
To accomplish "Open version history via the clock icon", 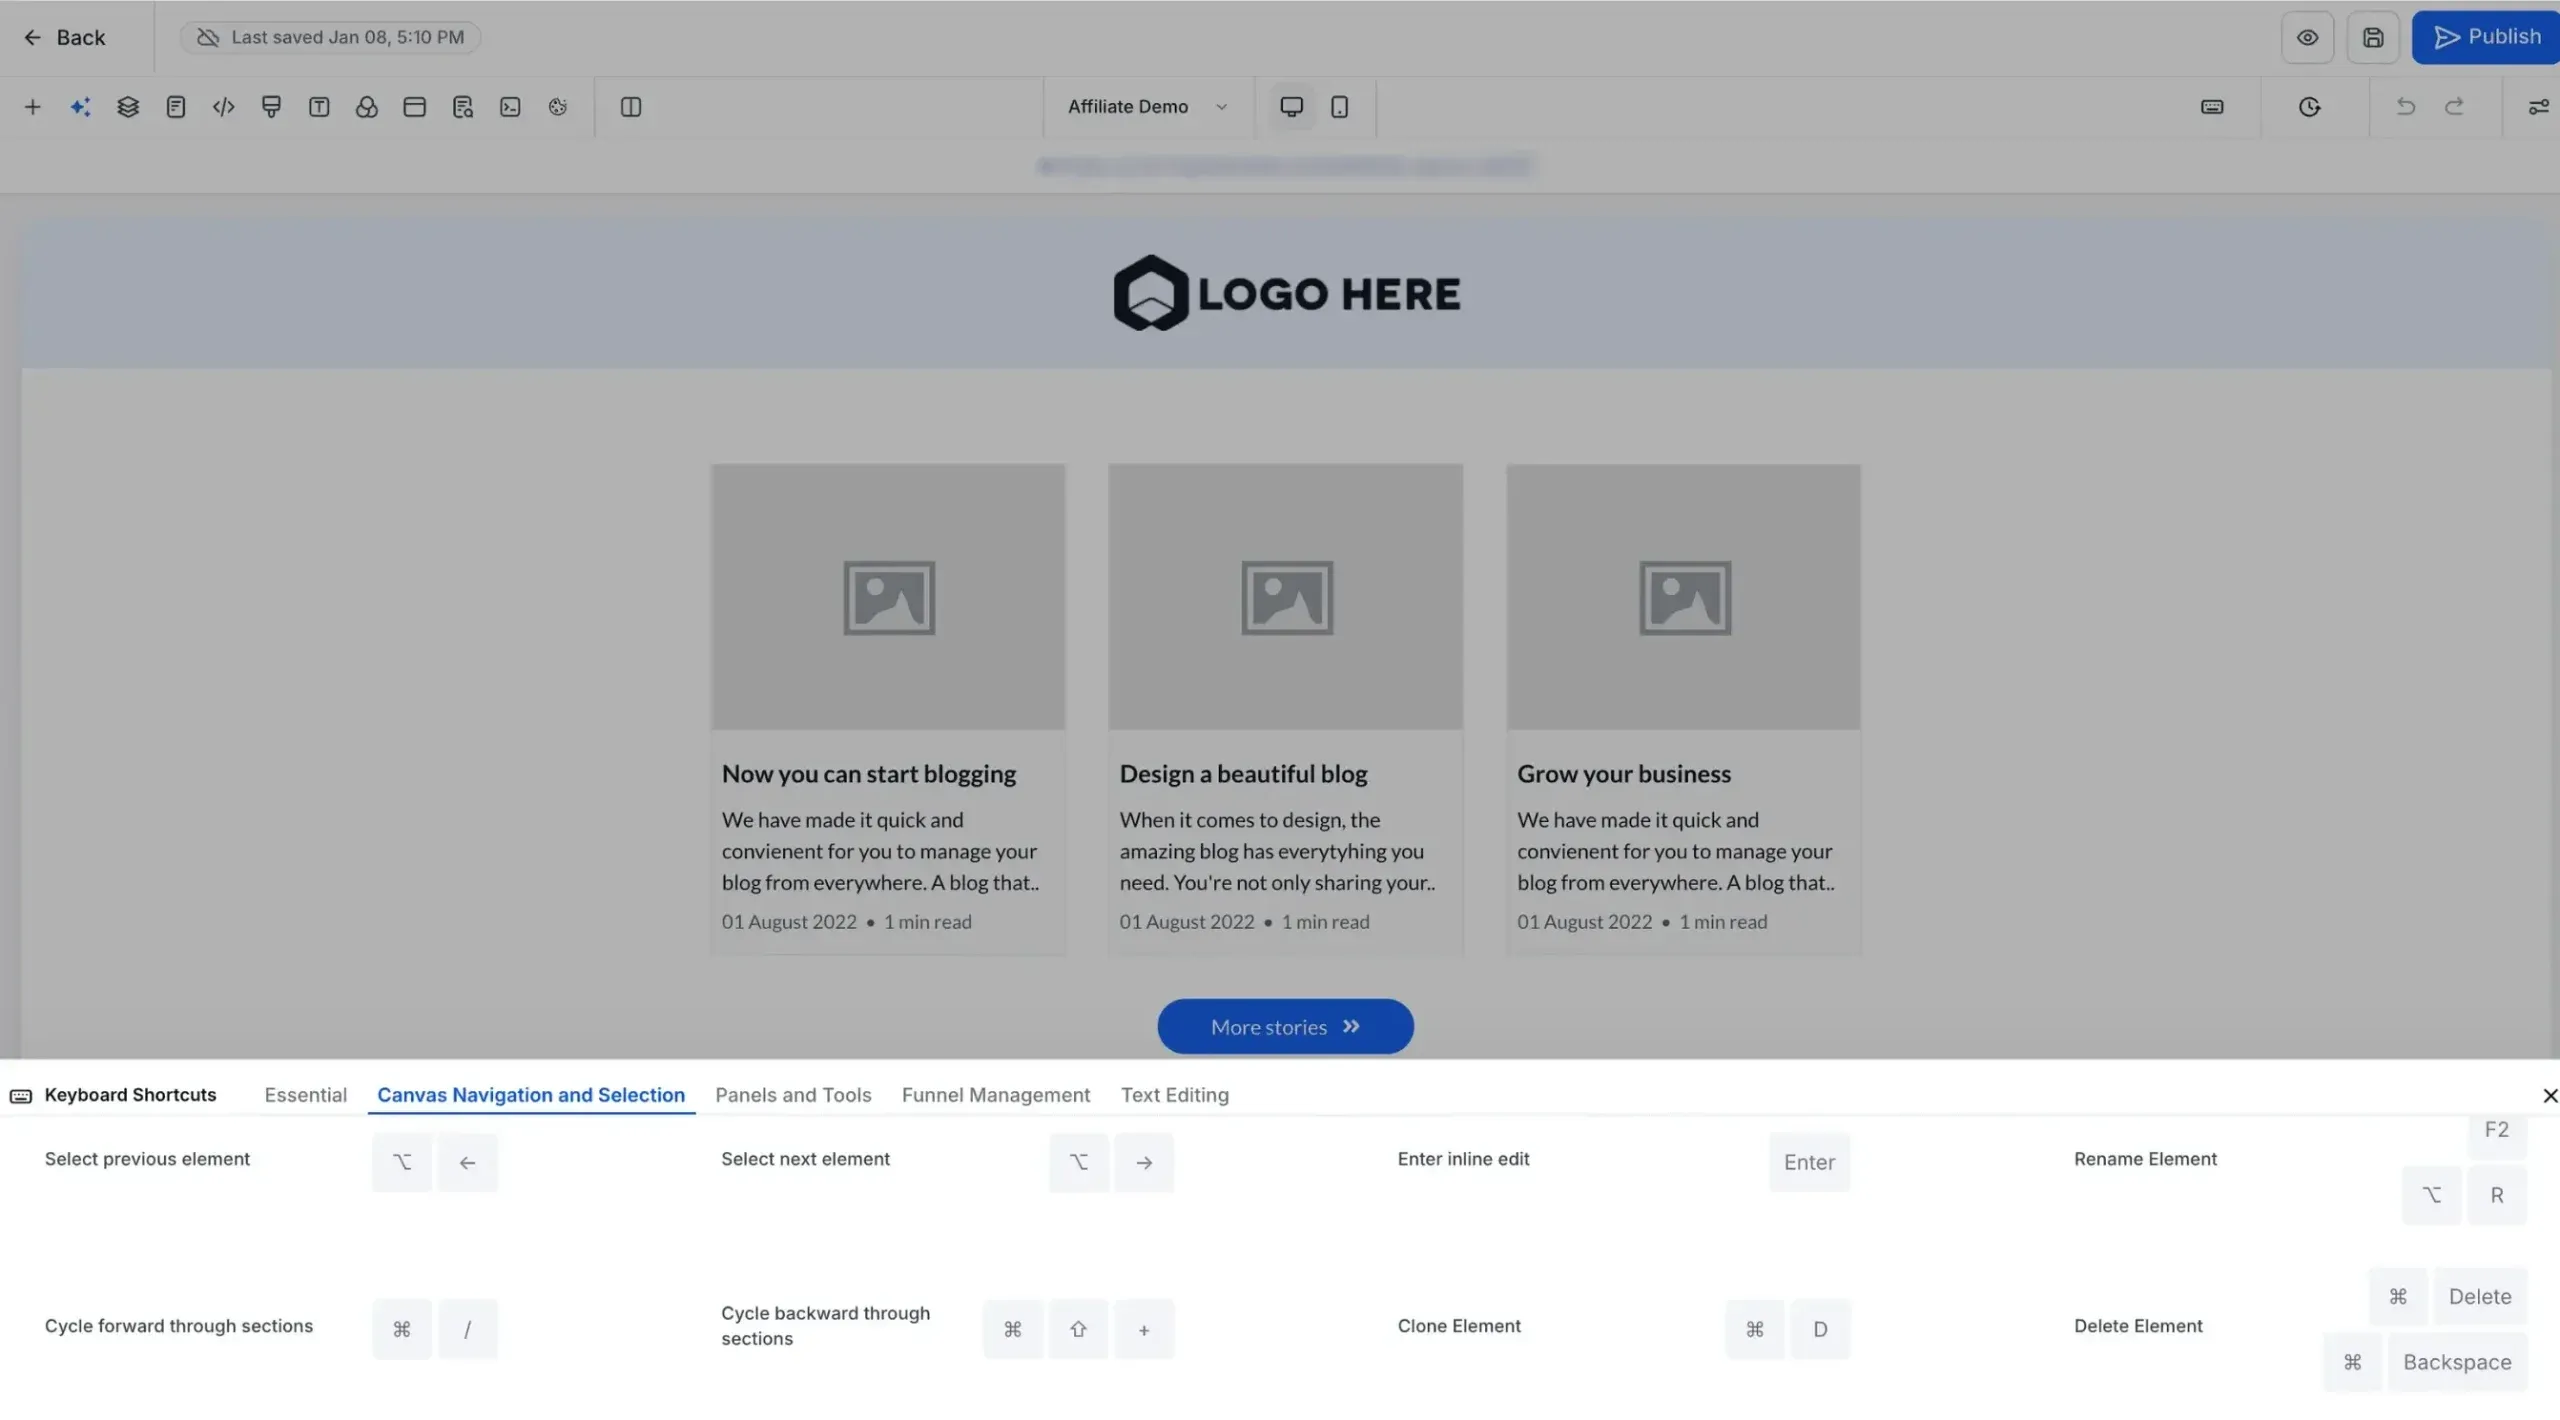I will point(2310,106).
